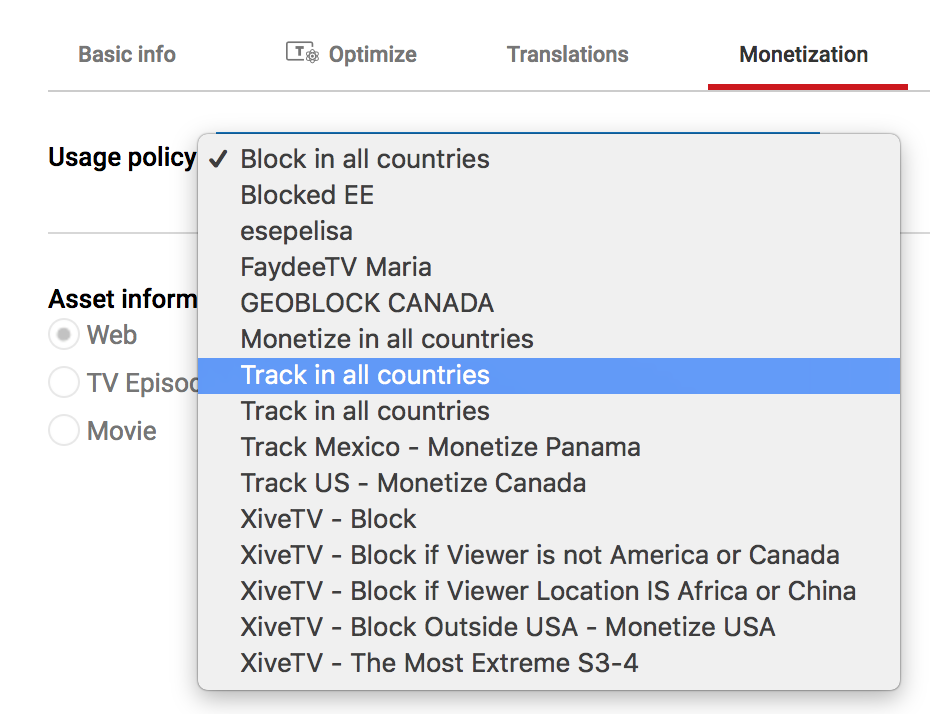The width and height of the screenshot is (930, 714).
Task: Choose checked "Block in all countries" option
Action: 365,159
